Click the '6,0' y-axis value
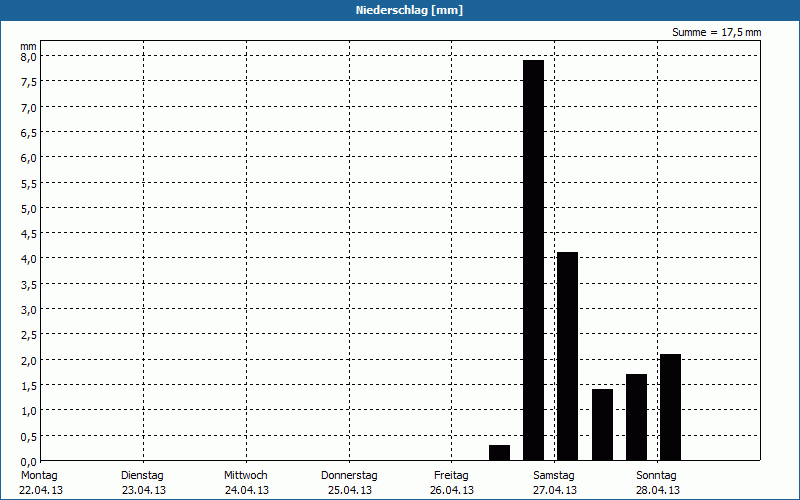 click(x=29, y=158)
